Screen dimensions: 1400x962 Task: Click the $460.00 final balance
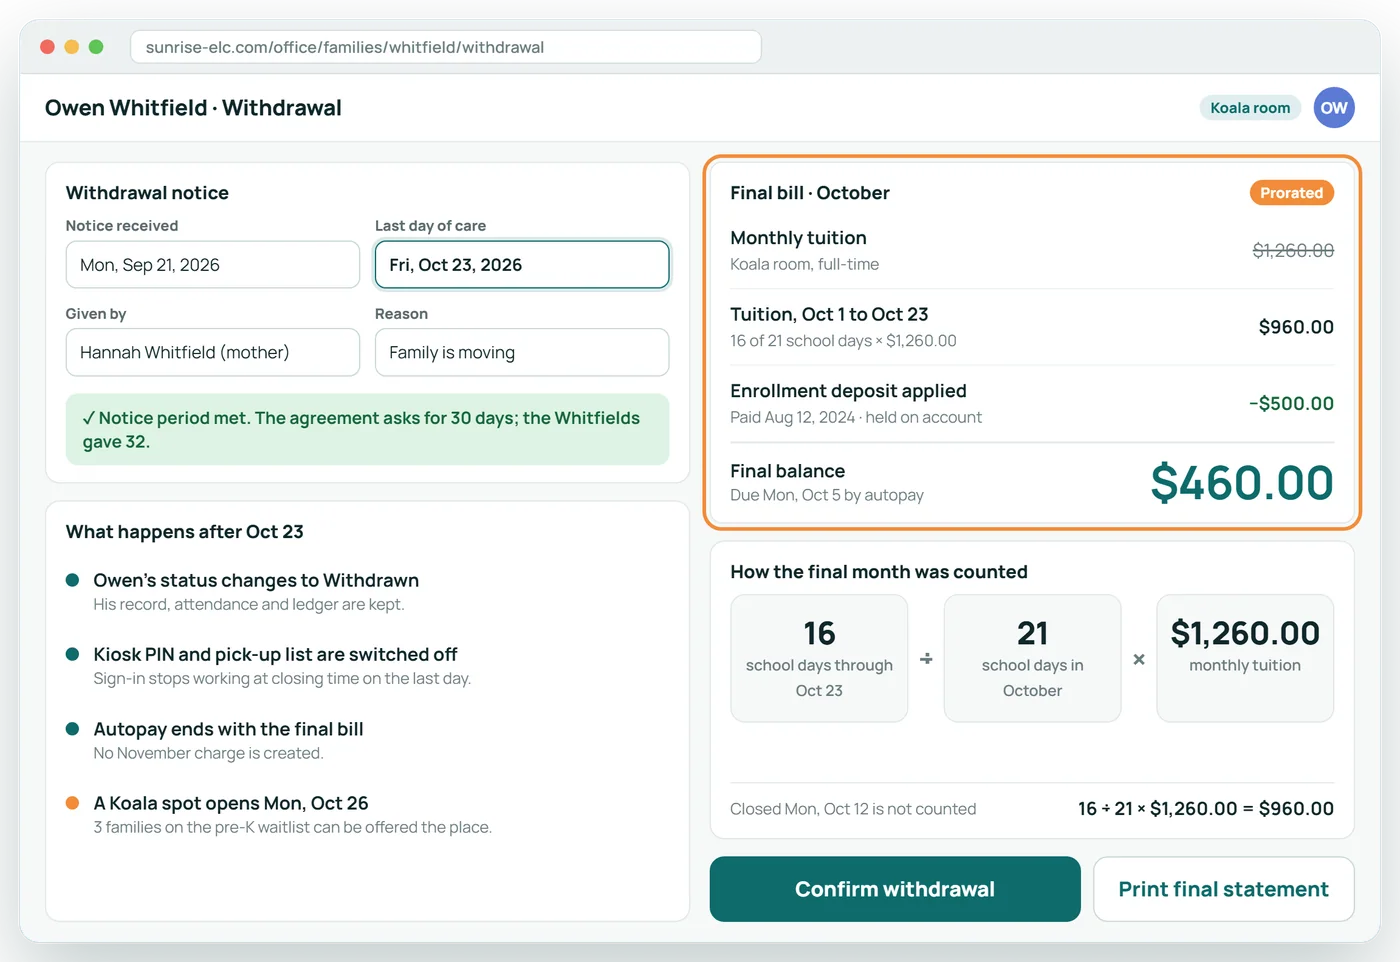pos(1242,483)
